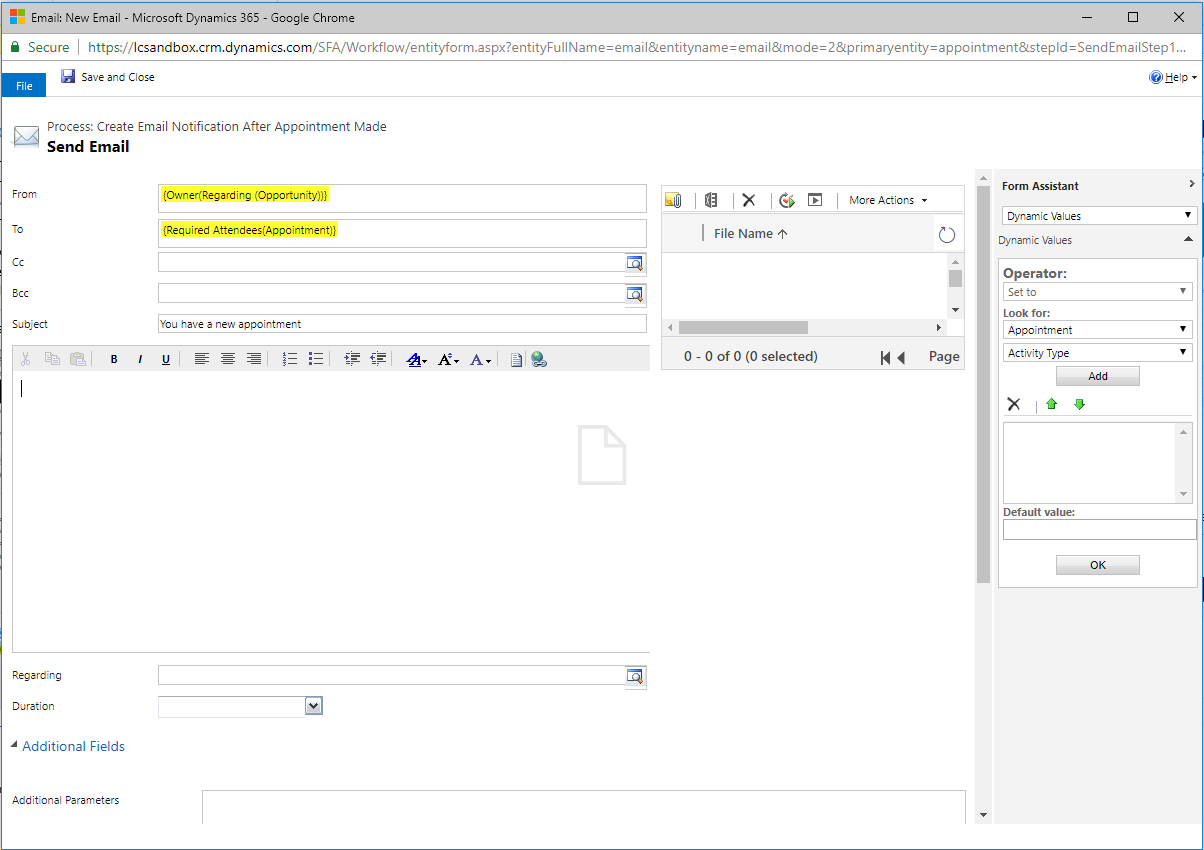Viewport: 1204px width, 850px height.
Task: Move selected value up with green arrow
Action: [x=1051, y=404]
